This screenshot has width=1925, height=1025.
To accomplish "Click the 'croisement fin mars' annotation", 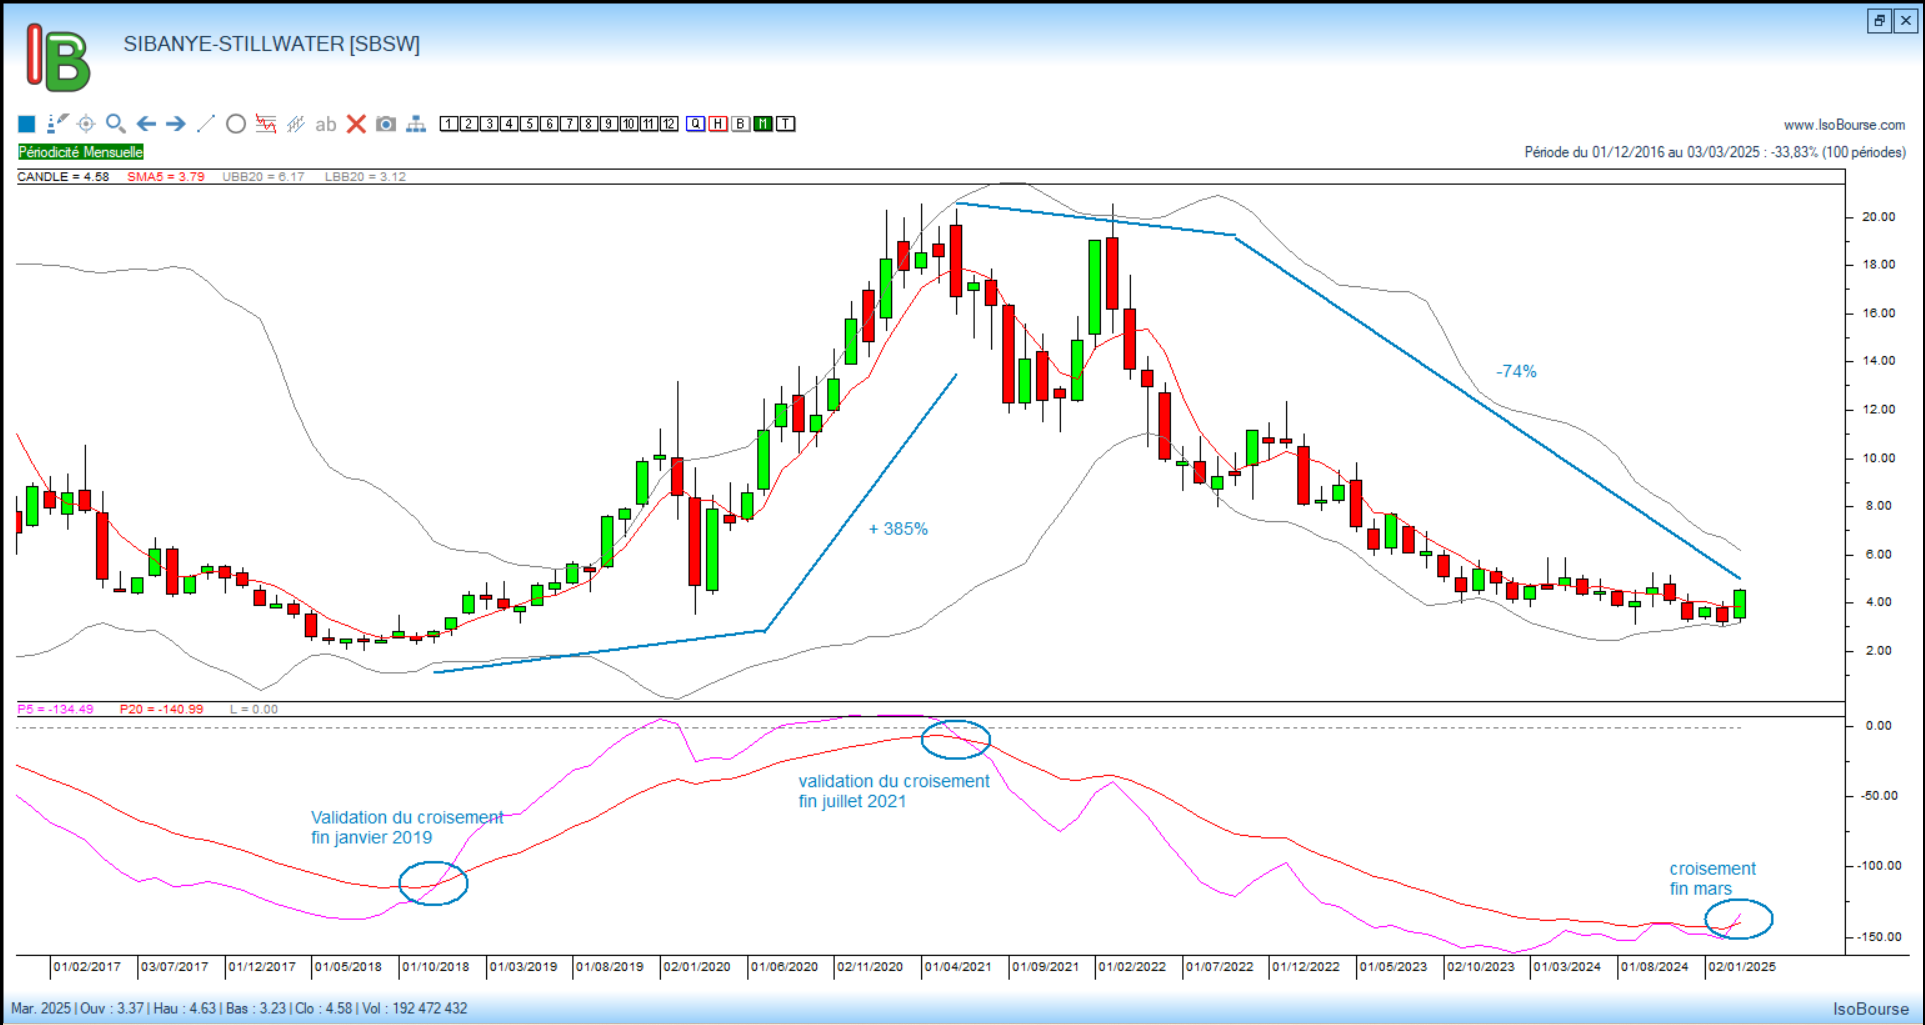I will [x=1712, y=879].
